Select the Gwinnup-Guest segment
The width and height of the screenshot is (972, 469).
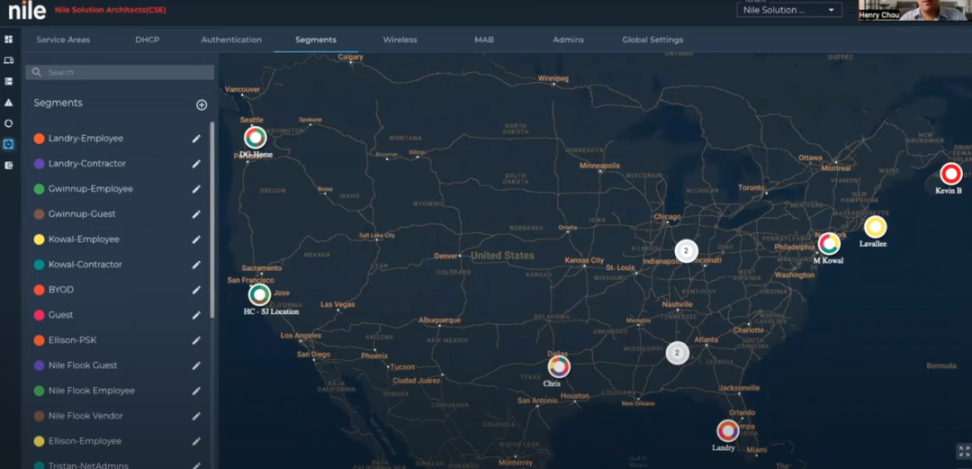82,214
